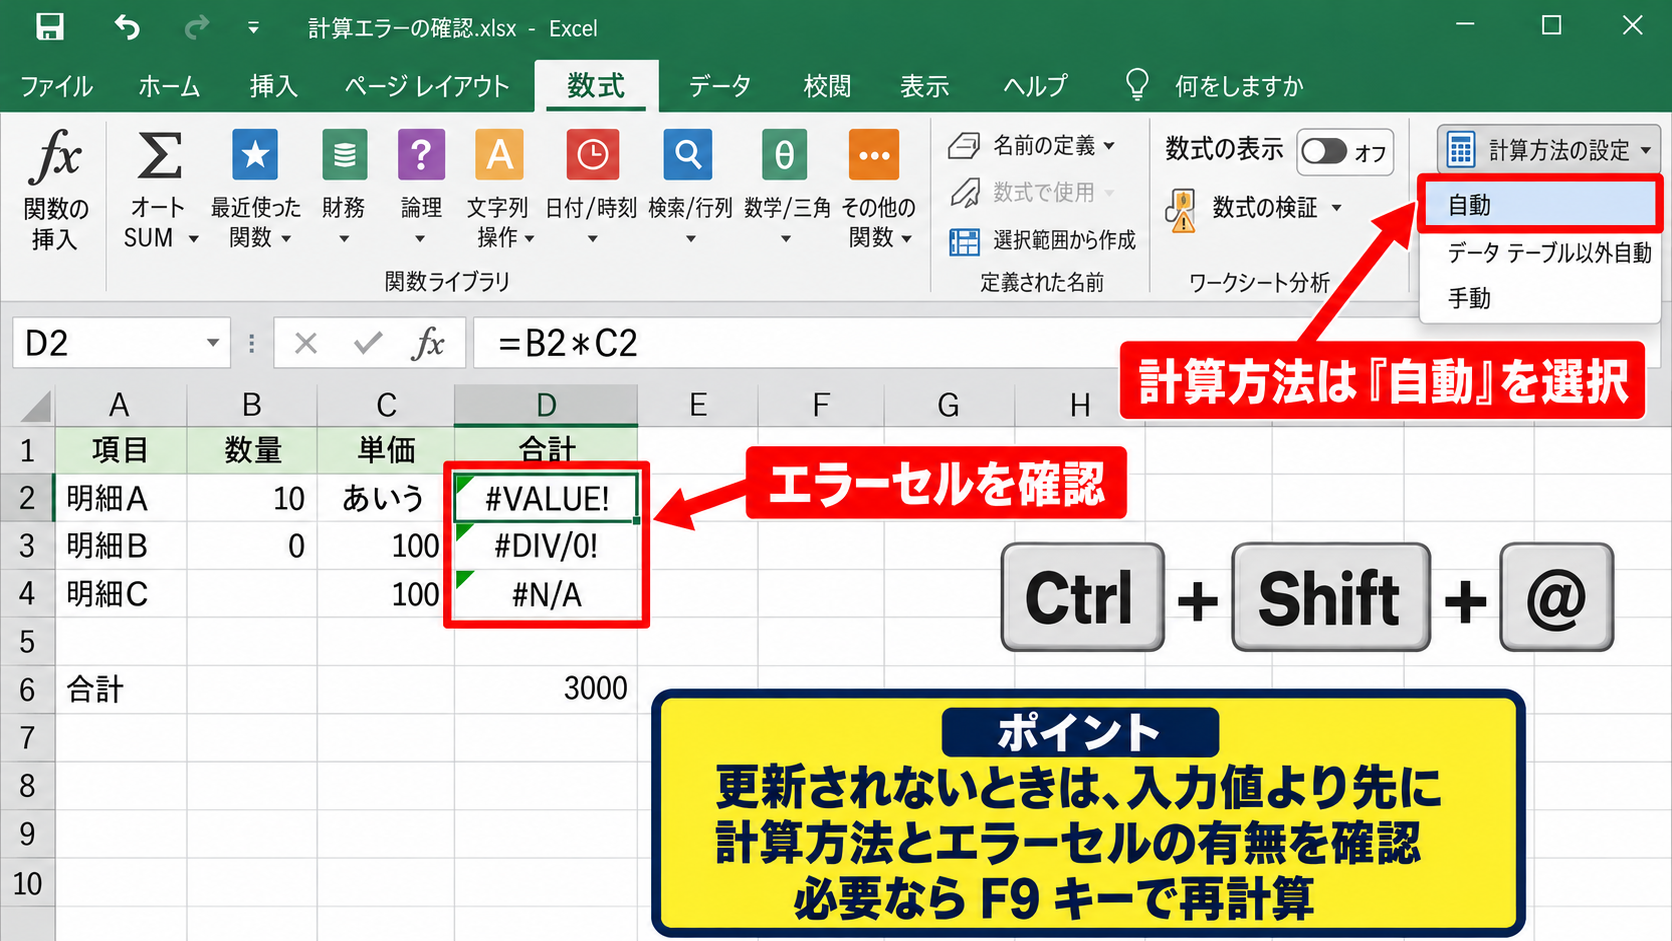Click 選択範囲から作成 button
The image size is (1672, 941).
pyautogui.click(x=1042, y=240)
